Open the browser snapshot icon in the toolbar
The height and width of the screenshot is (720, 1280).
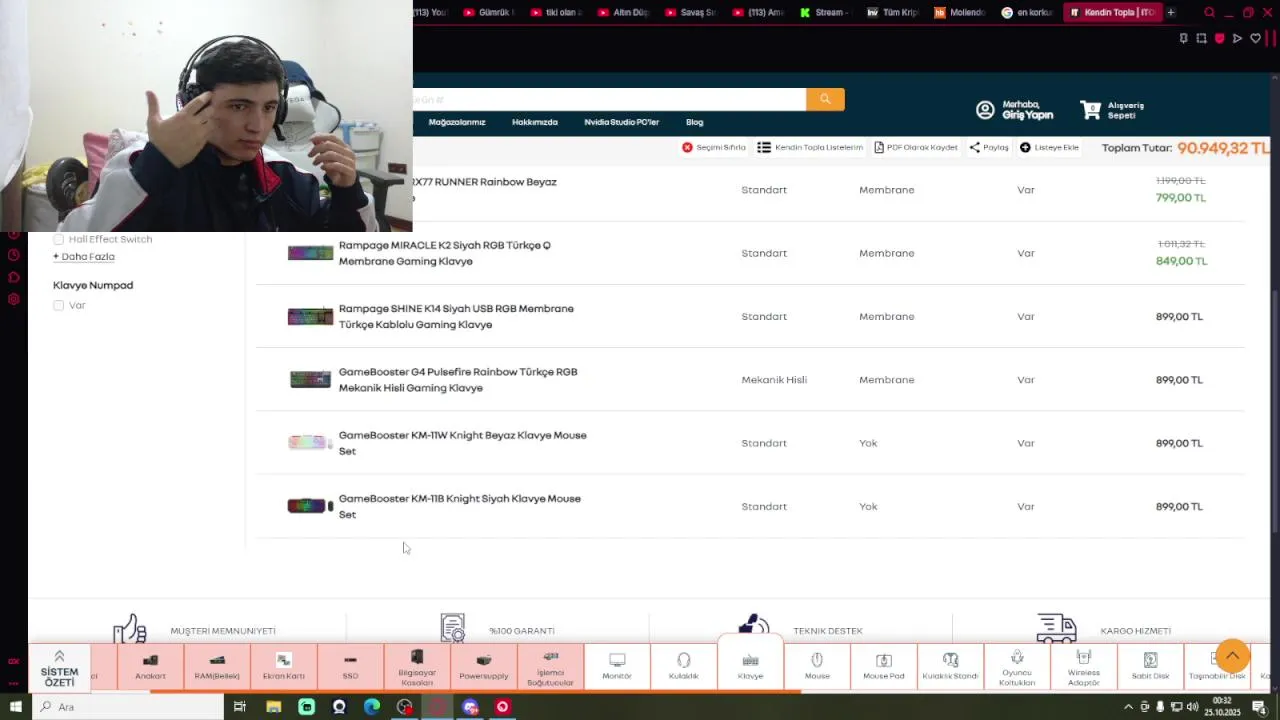[1201, 39]
